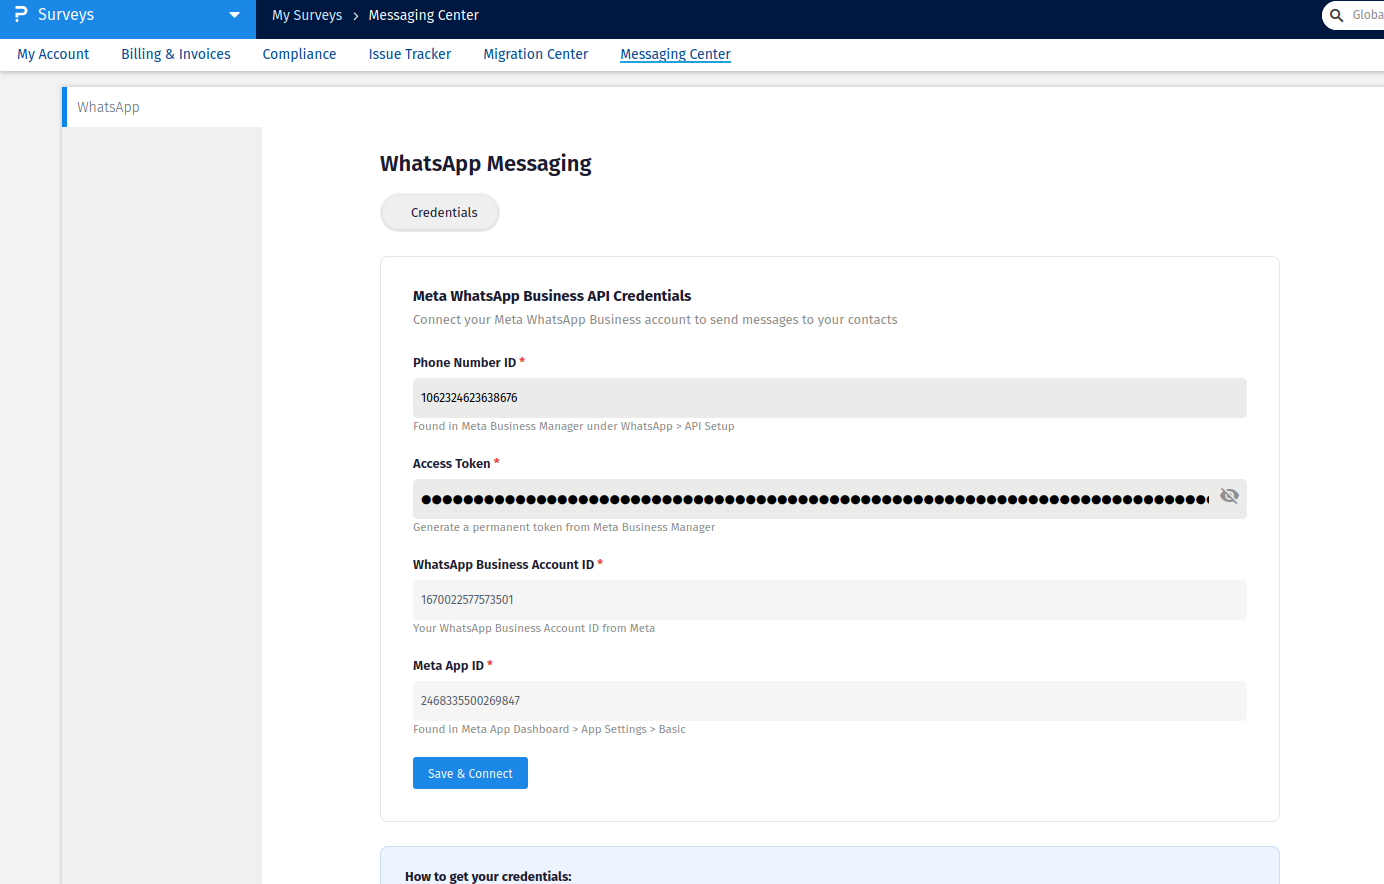This screenshot has width=1384, height=884.
Task: Click the WhatsApp Messaging heading
Action: [x=486, y=163]
